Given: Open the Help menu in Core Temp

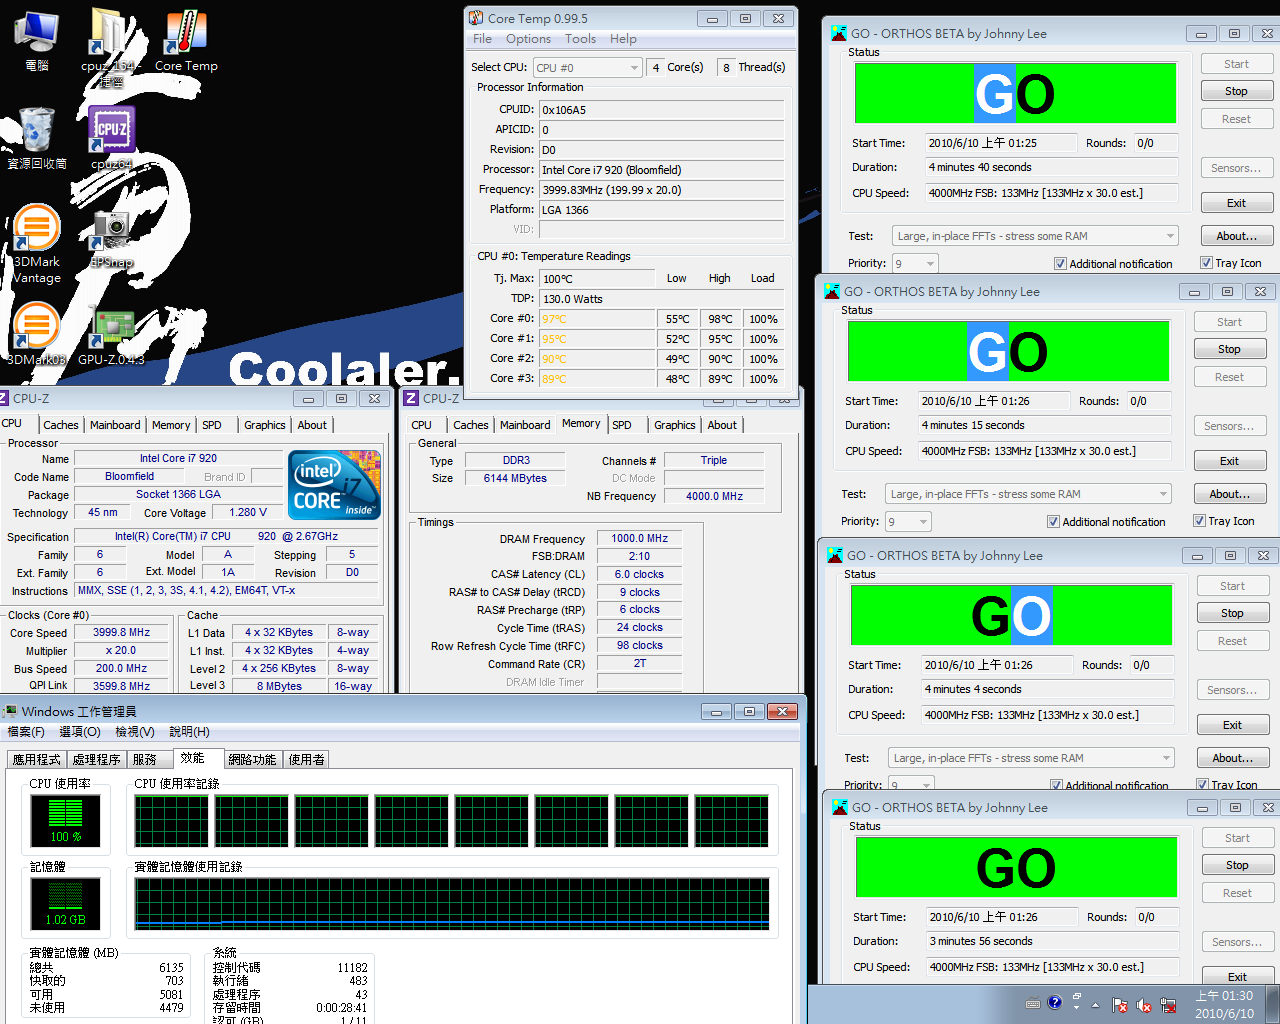Looking at the screenshot, I should (x=623, y=39).
